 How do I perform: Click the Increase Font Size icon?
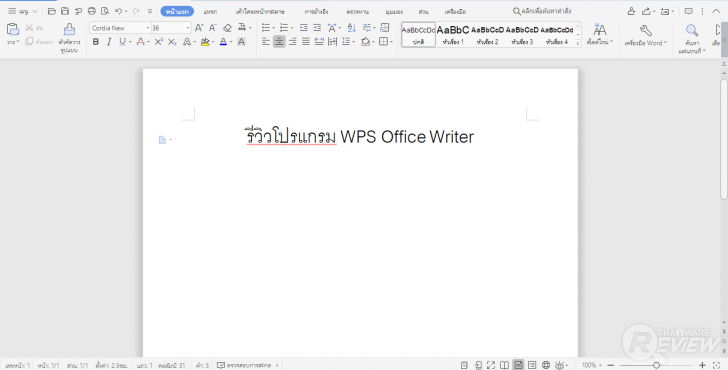[x=199, y=28]
